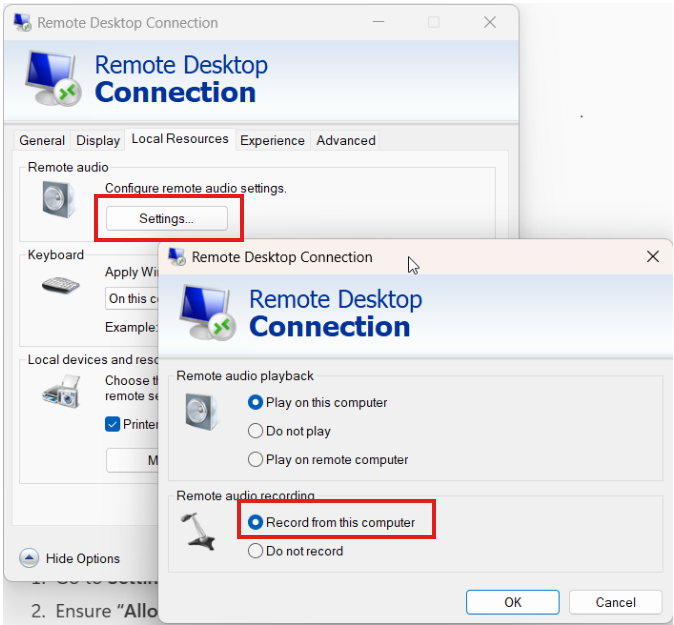Screen dimensions: 674x625
Task: Toggle the Printers checkbox
Action: pos(113,424)
